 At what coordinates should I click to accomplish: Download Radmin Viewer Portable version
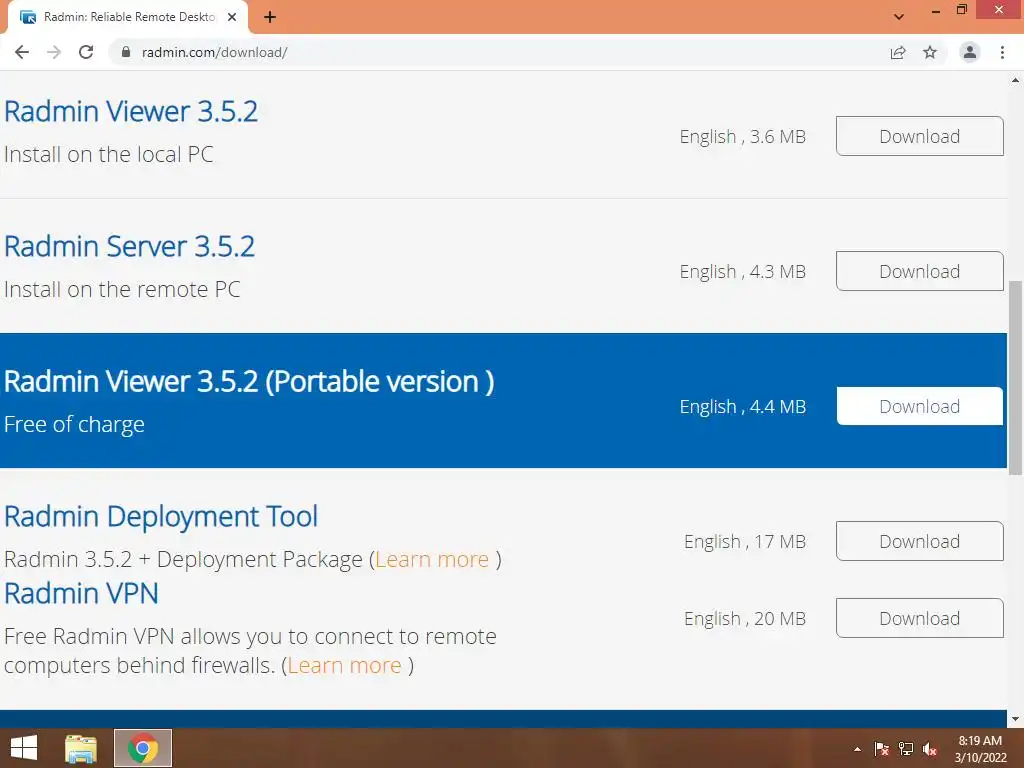(x=920, y=406)
